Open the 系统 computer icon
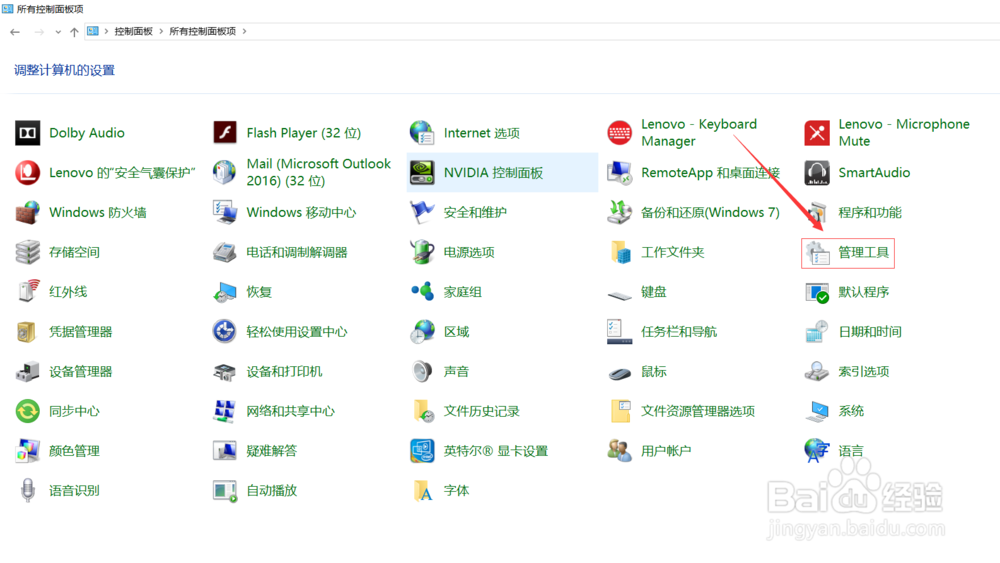 (817, 411)
